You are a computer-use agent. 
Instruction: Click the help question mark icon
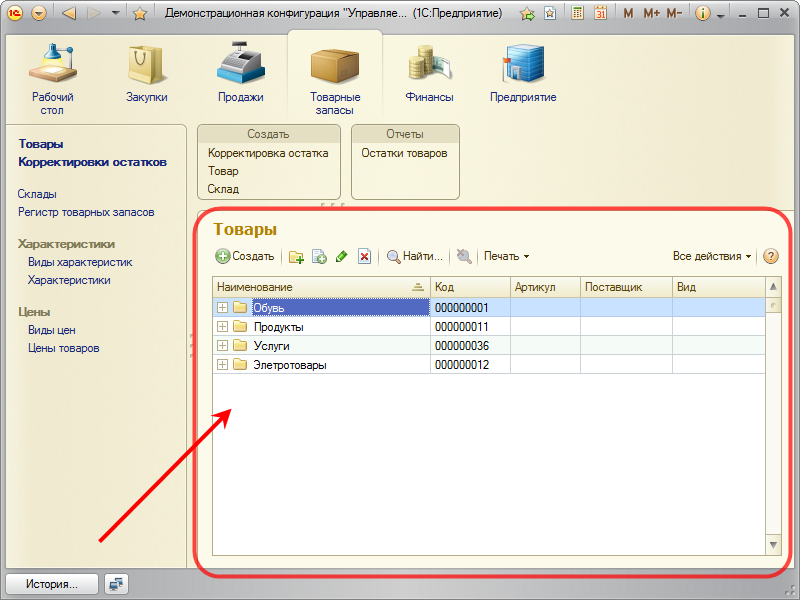pyautogui.click(x=770, y=256)
